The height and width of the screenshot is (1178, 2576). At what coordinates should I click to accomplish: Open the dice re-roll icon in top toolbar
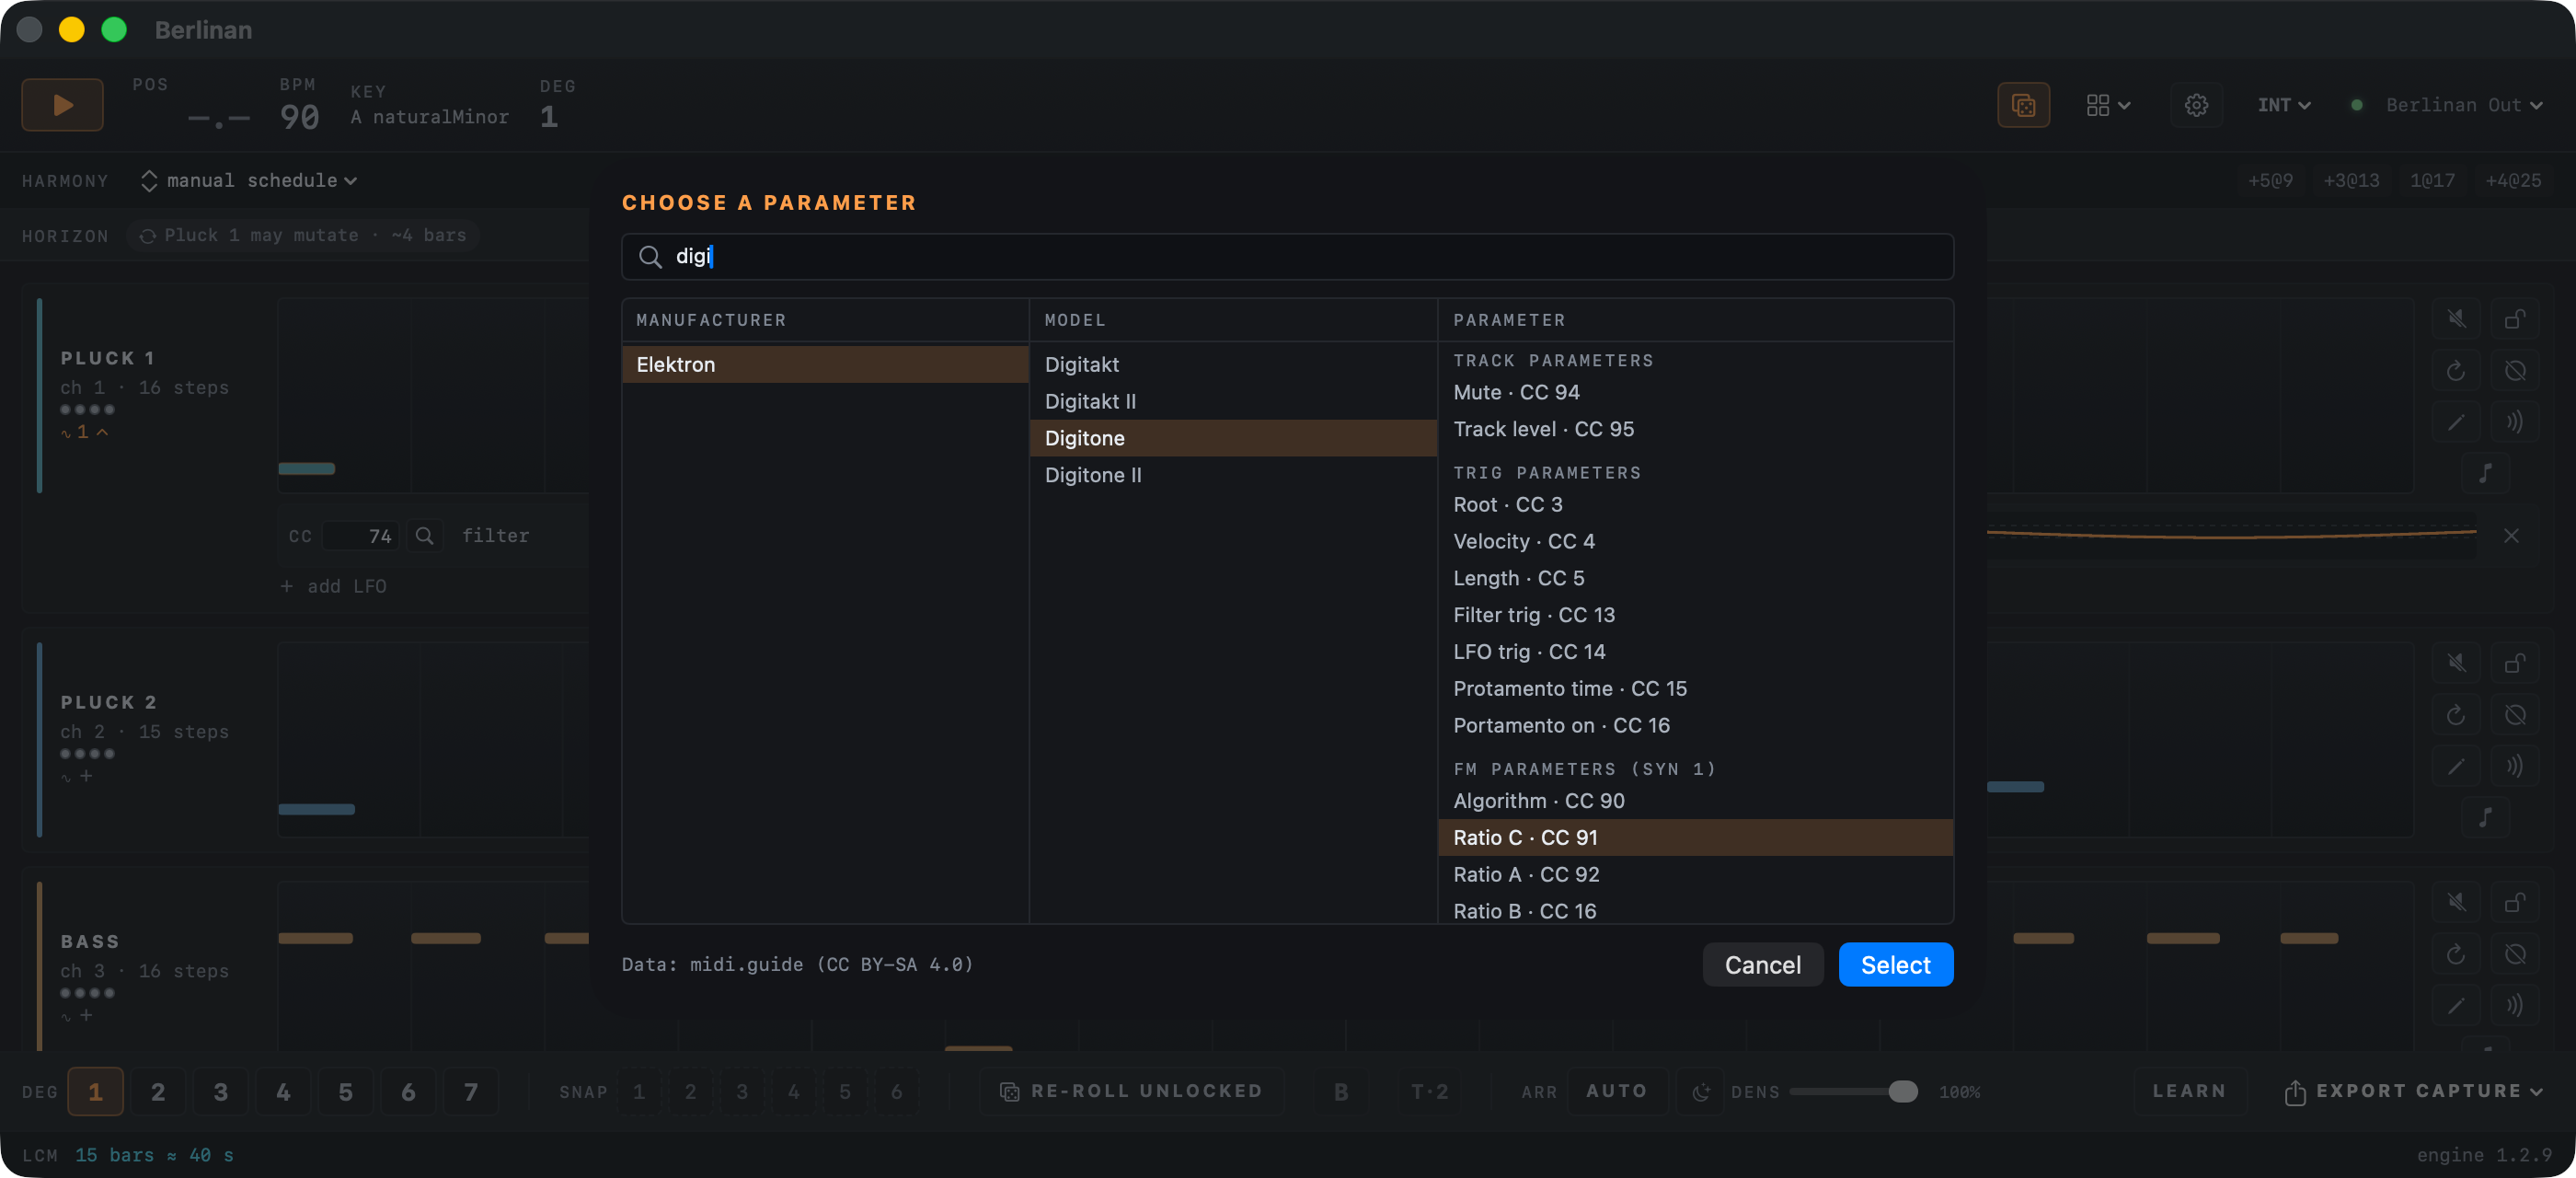coord(2023,104)
